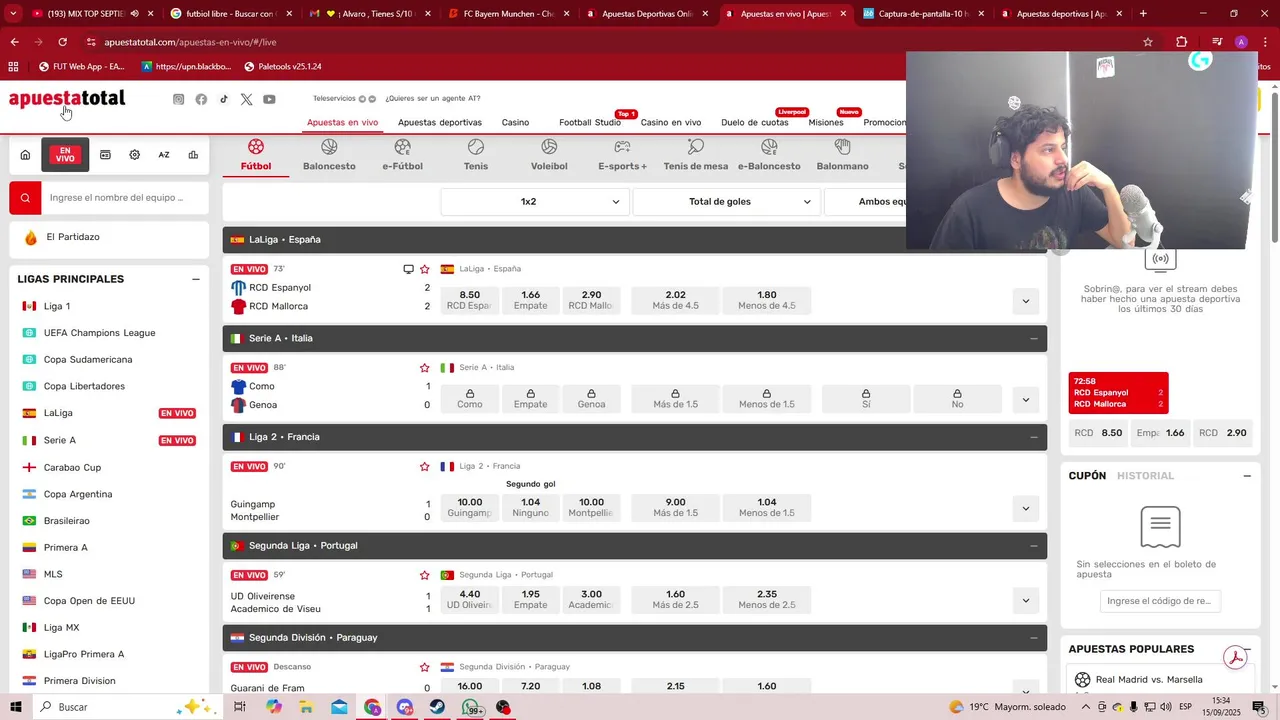Open the A-Z sports list icon
Viewport: 1280px width, 720px height.
pyautogui.click(x=164, y=155)
